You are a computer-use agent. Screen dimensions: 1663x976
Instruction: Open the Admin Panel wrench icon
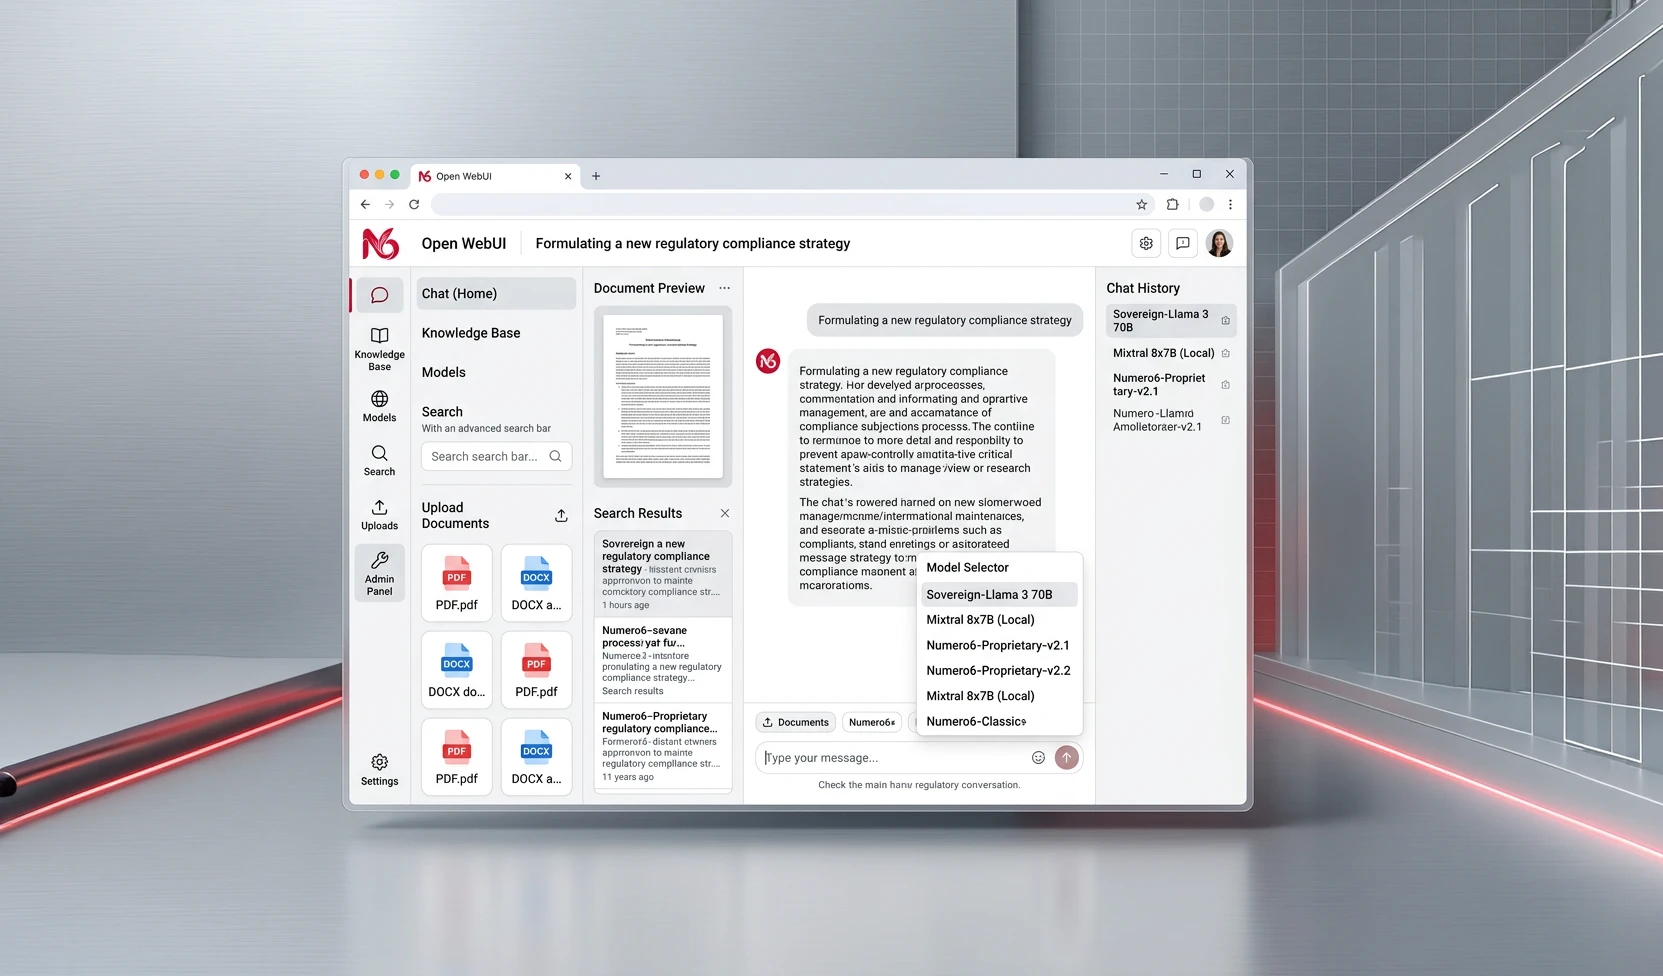(x=379, y=572)
